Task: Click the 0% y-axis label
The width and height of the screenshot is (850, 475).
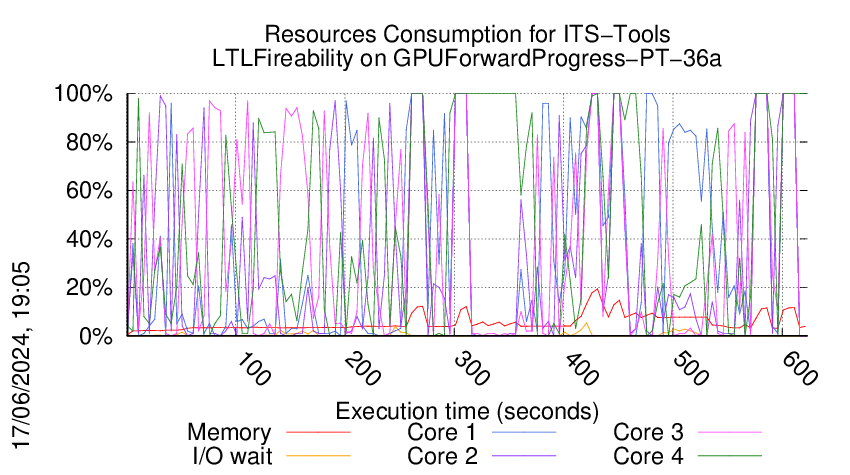Action: coord(96,336)
